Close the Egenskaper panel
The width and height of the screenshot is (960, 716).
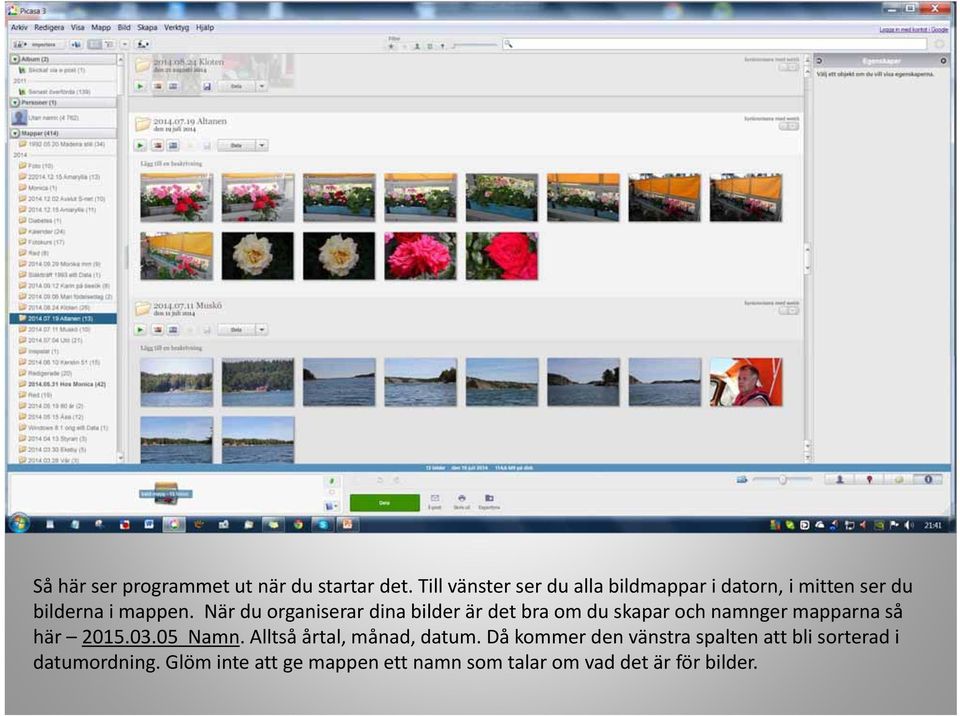pos(943,61)
